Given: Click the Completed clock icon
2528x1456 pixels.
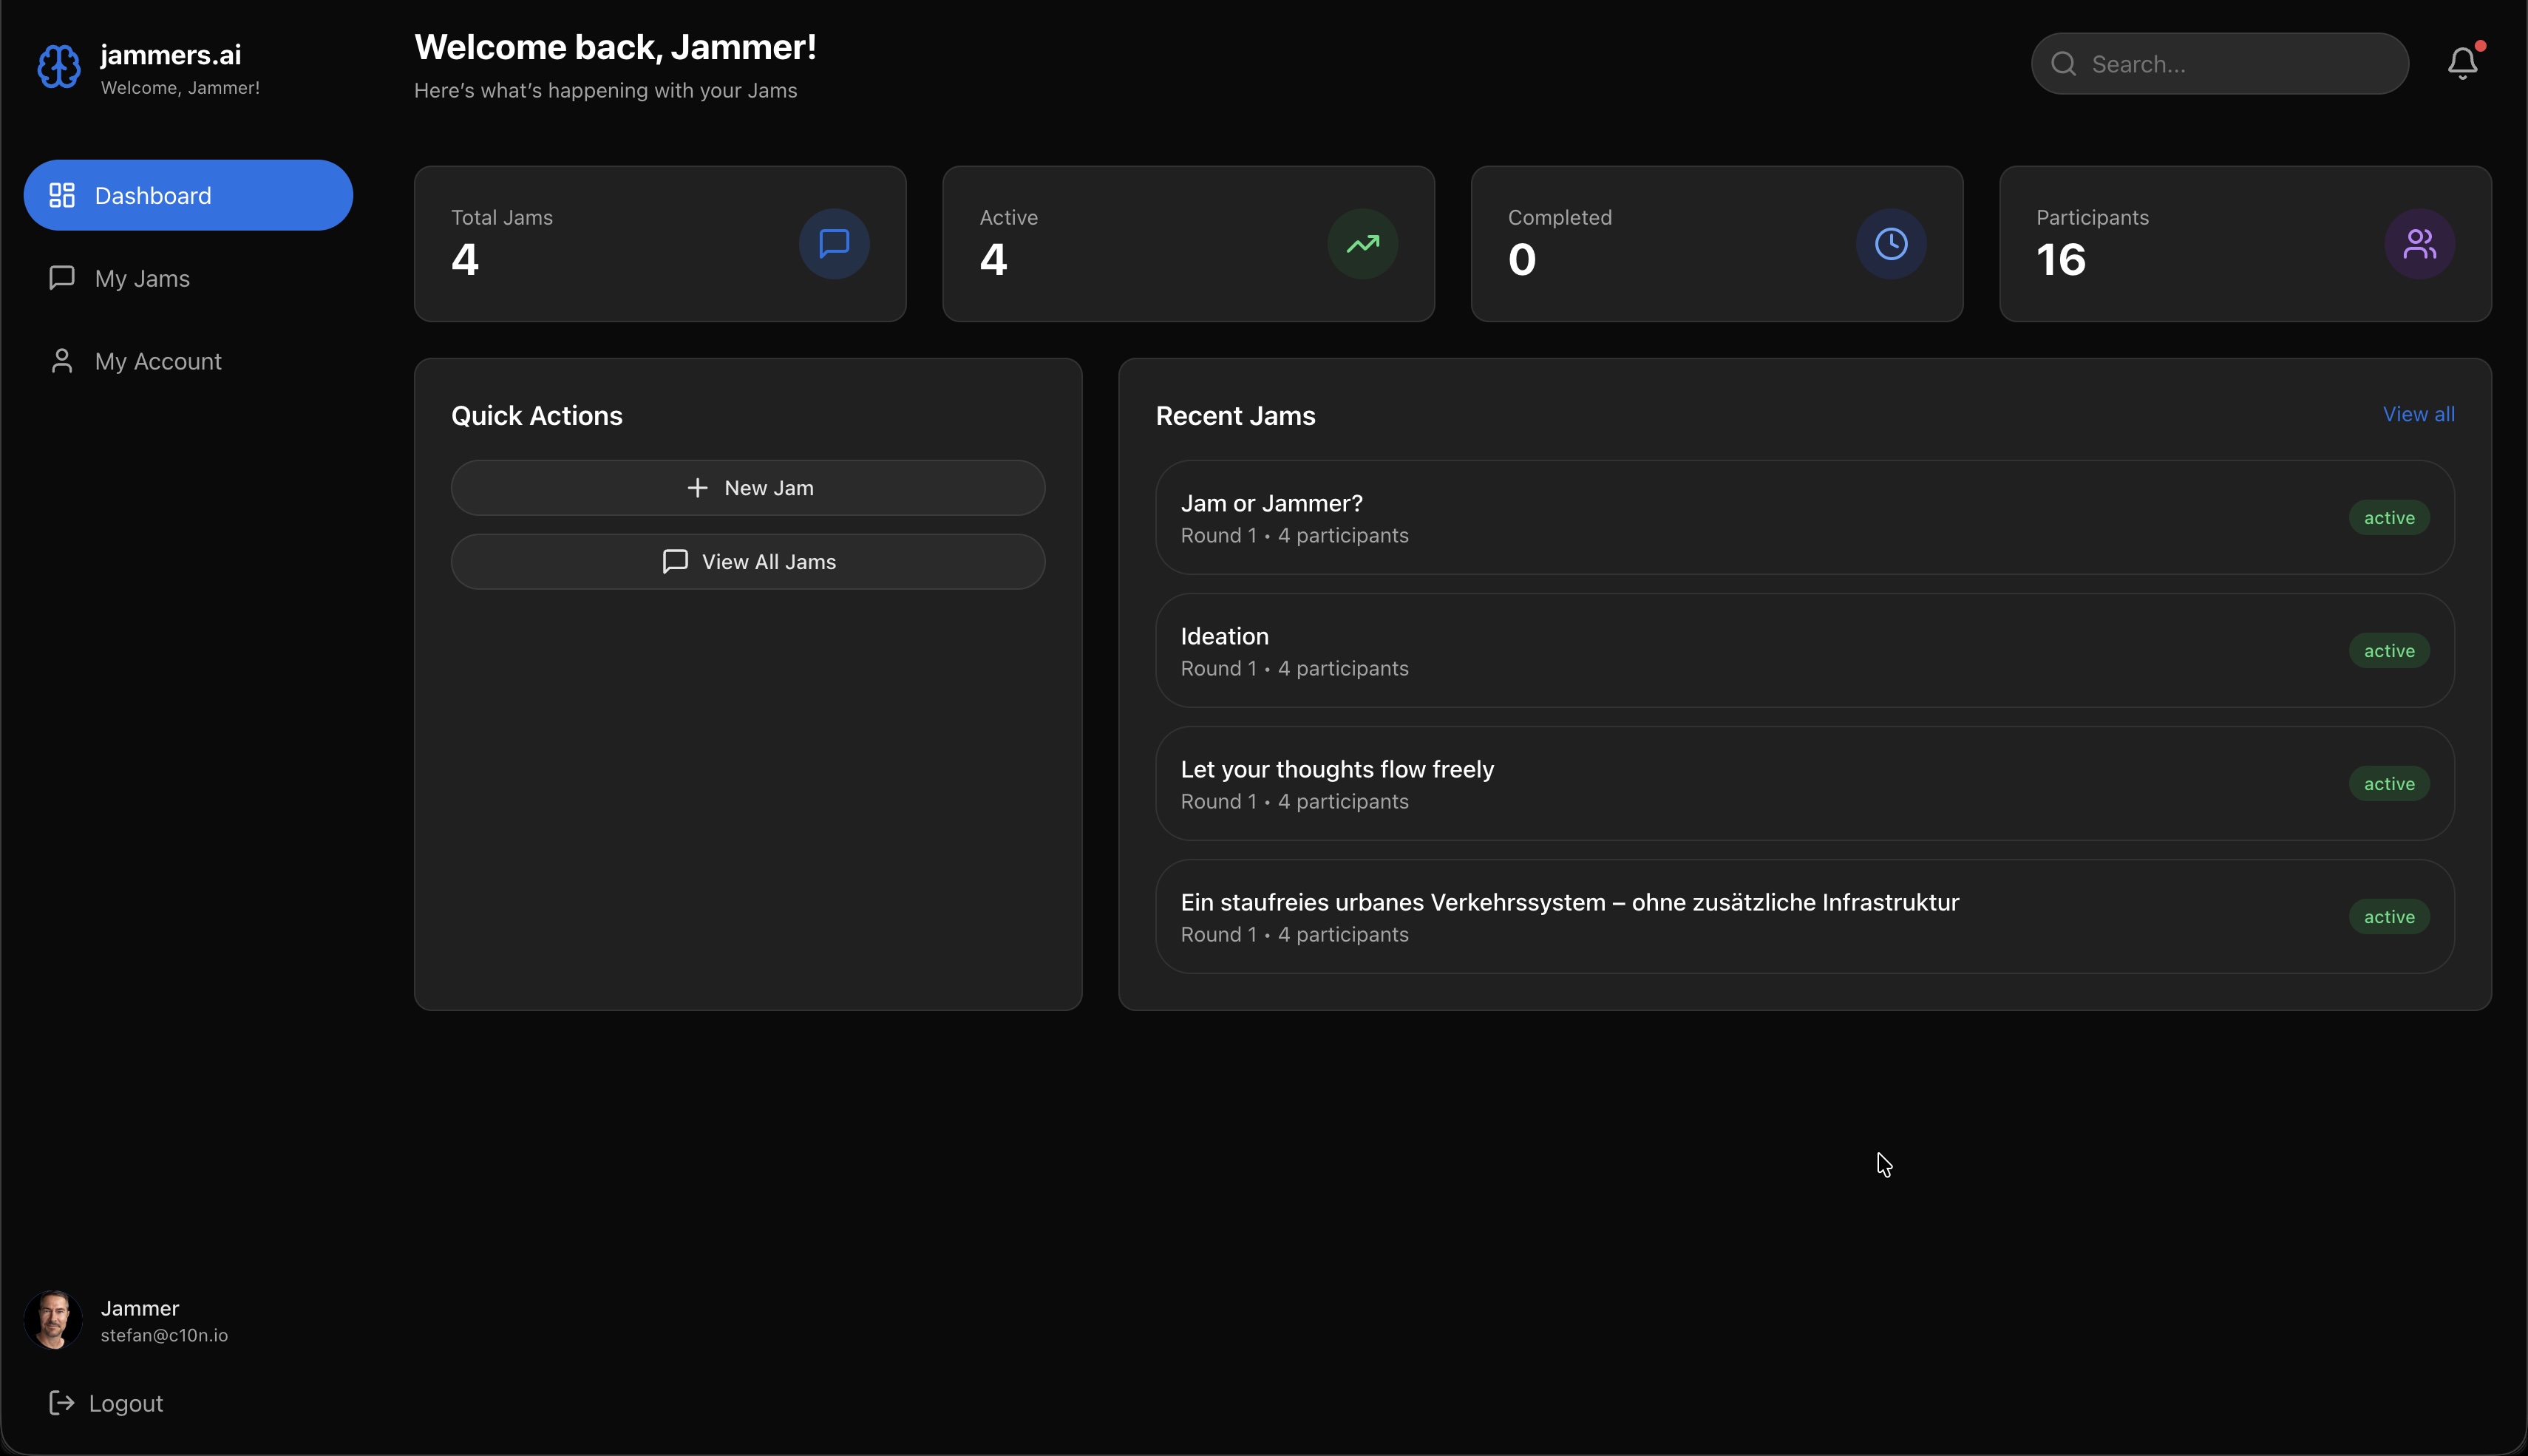Looking at the screenshot, I should pos(1891,243).
